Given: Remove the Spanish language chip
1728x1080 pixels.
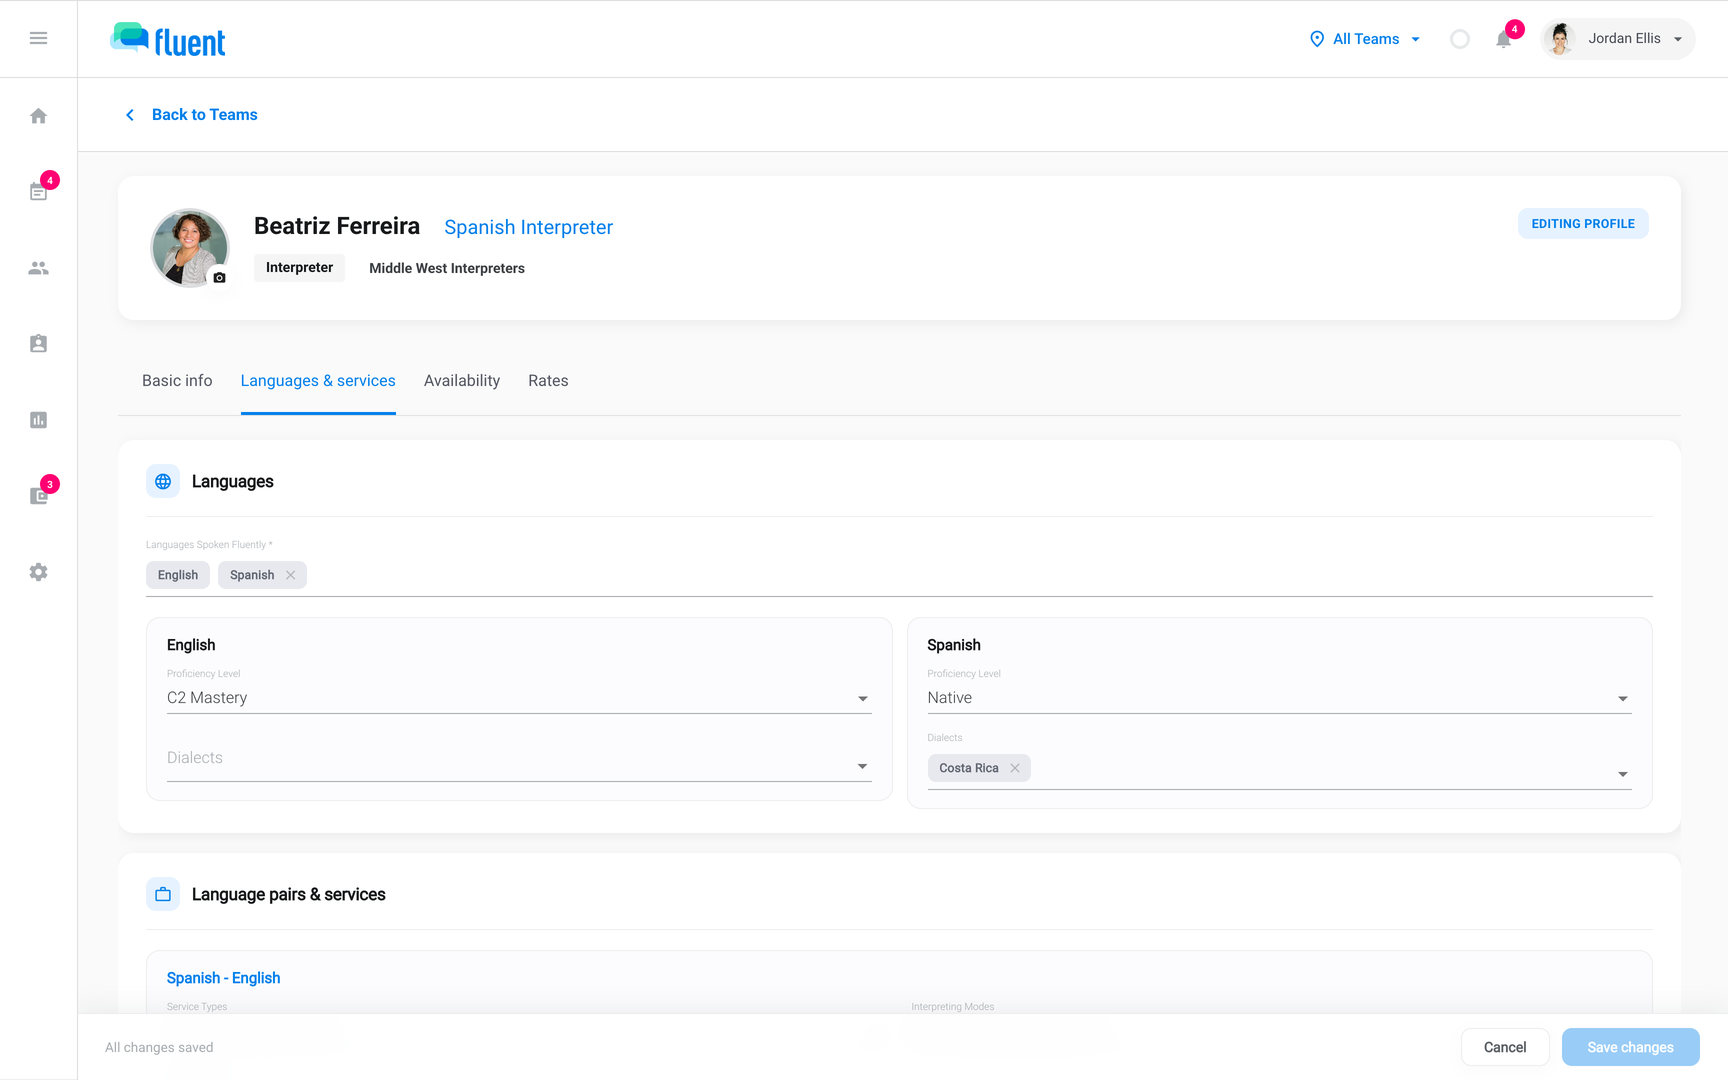Looking at the screenshot, I should (x=290, y=575).
